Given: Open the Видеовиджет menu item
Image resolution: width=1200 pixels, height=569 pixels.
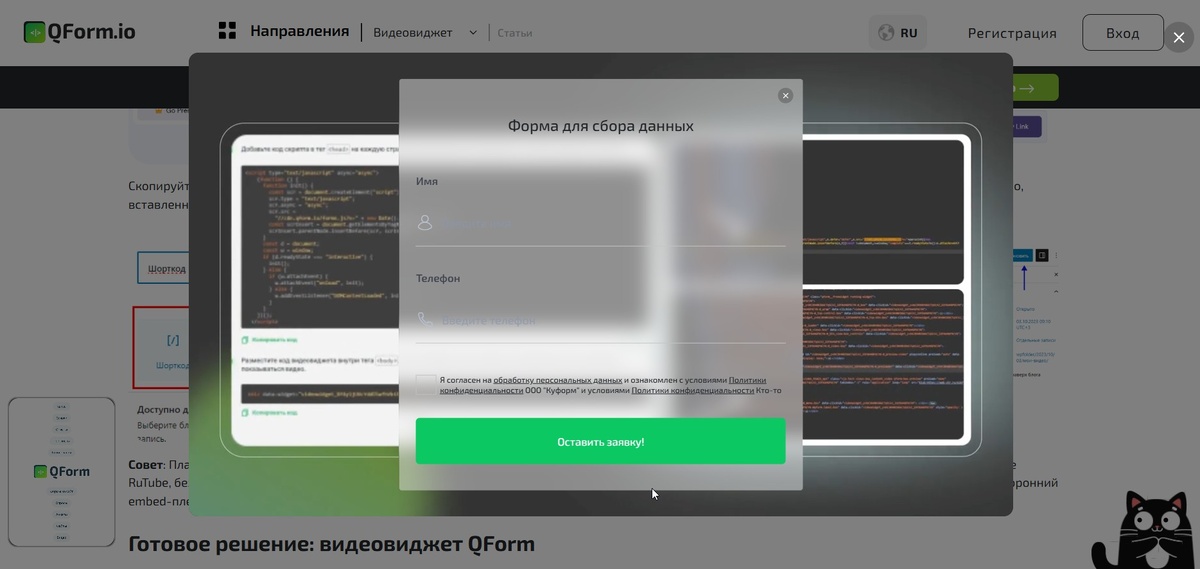Looking at the screenshot, I should coord(413,33).
